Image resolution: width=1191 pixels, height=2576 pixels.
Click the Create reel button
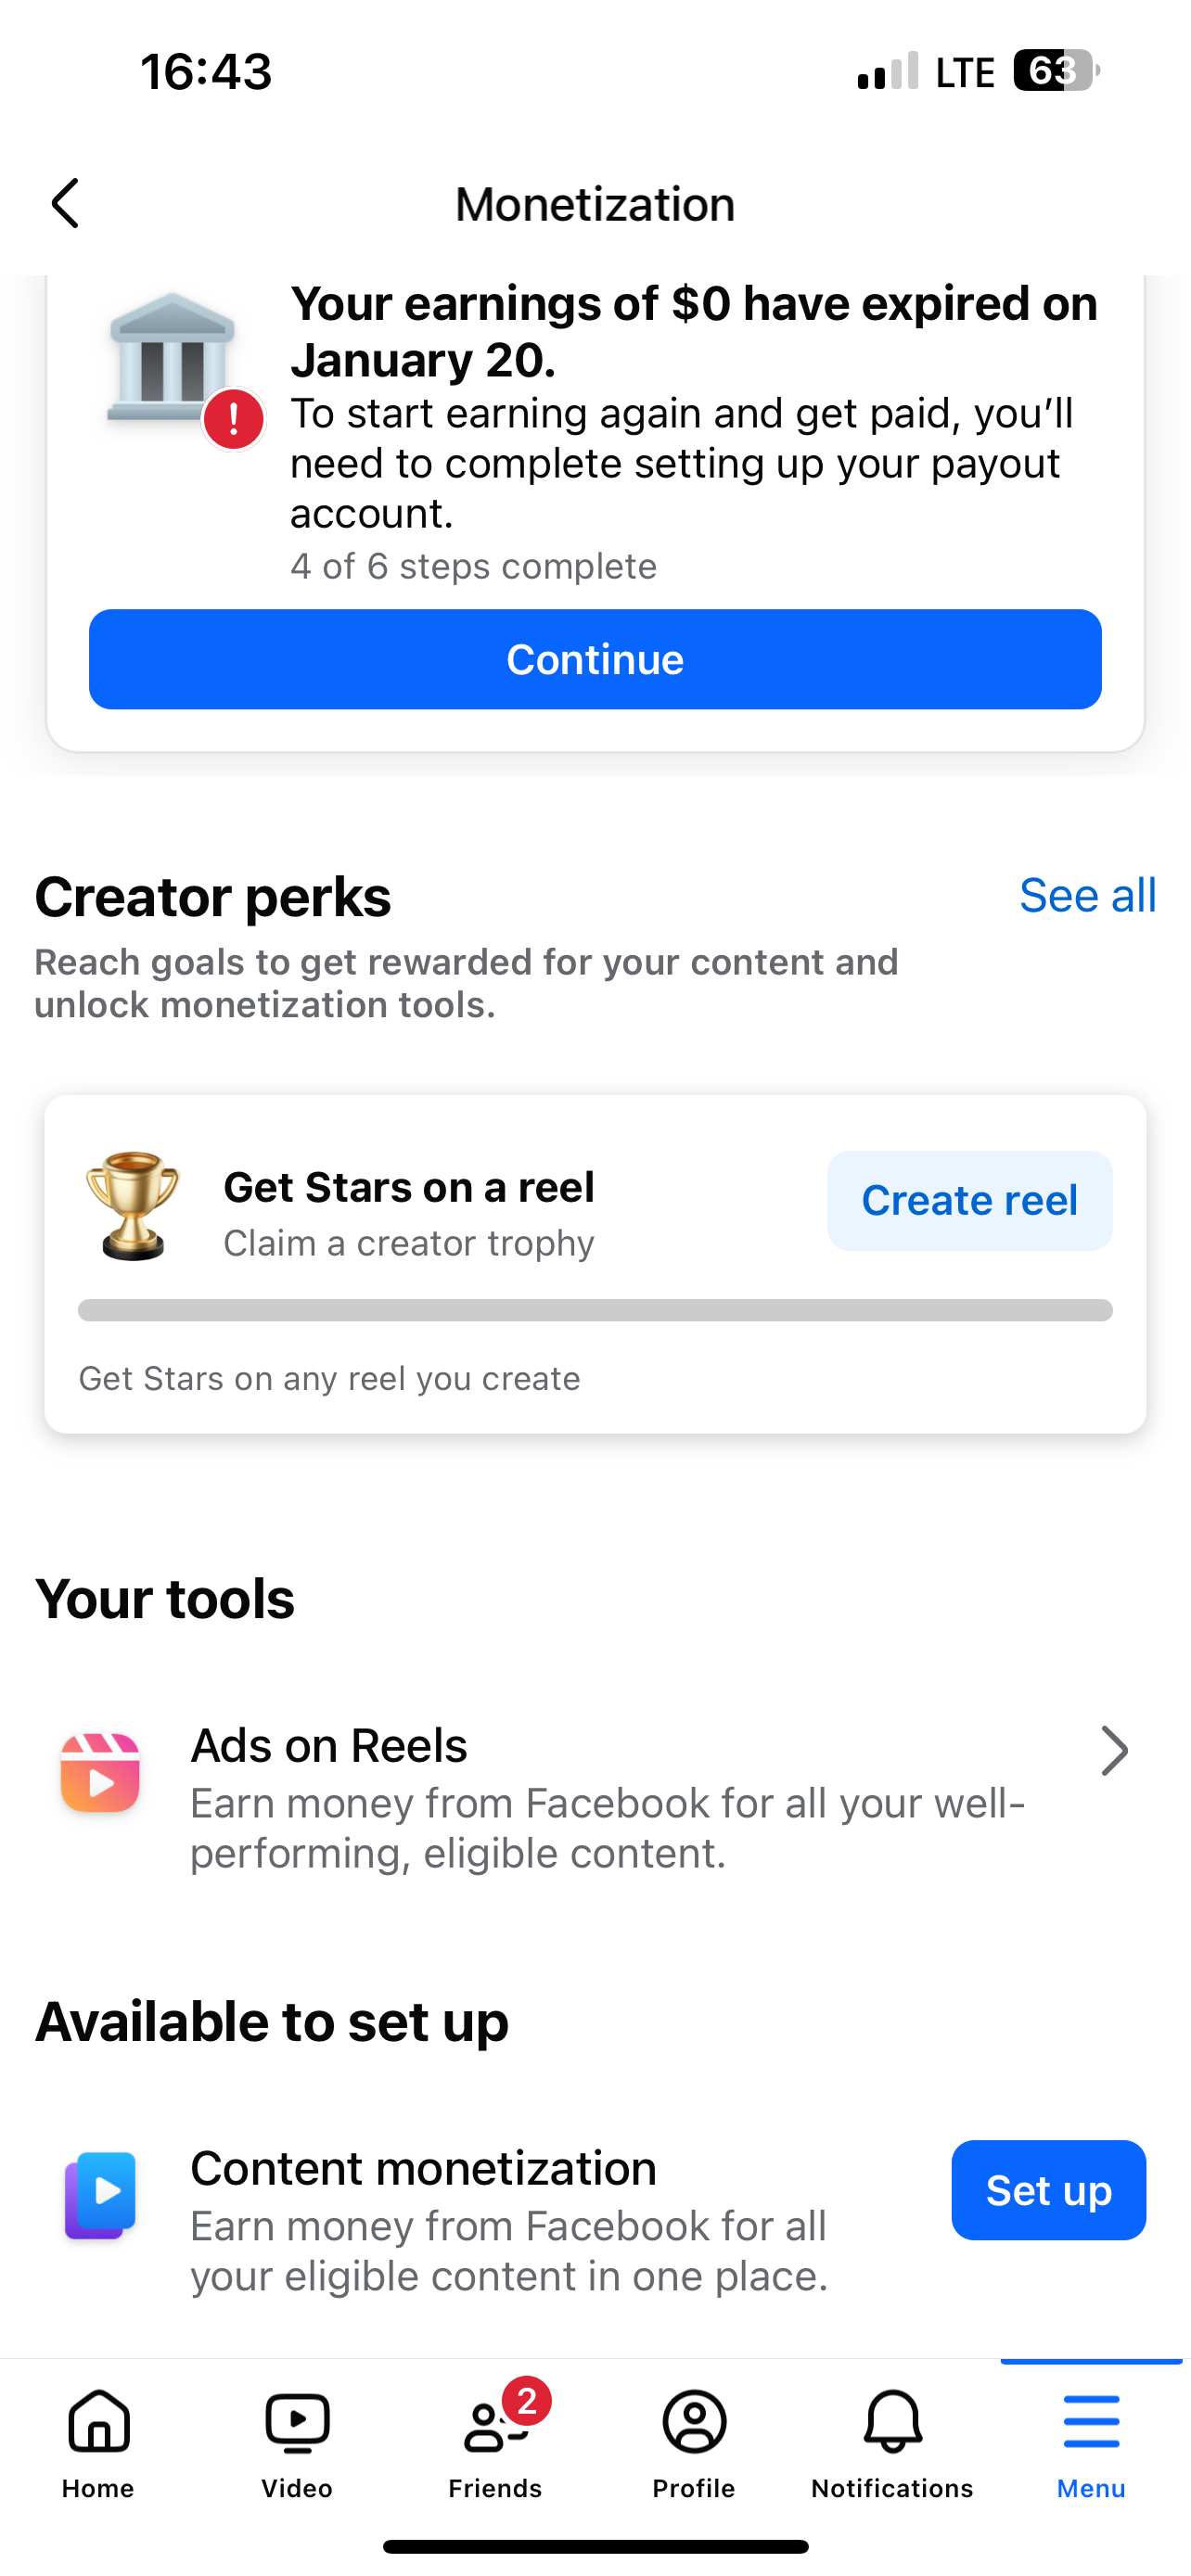(969, 1200)
